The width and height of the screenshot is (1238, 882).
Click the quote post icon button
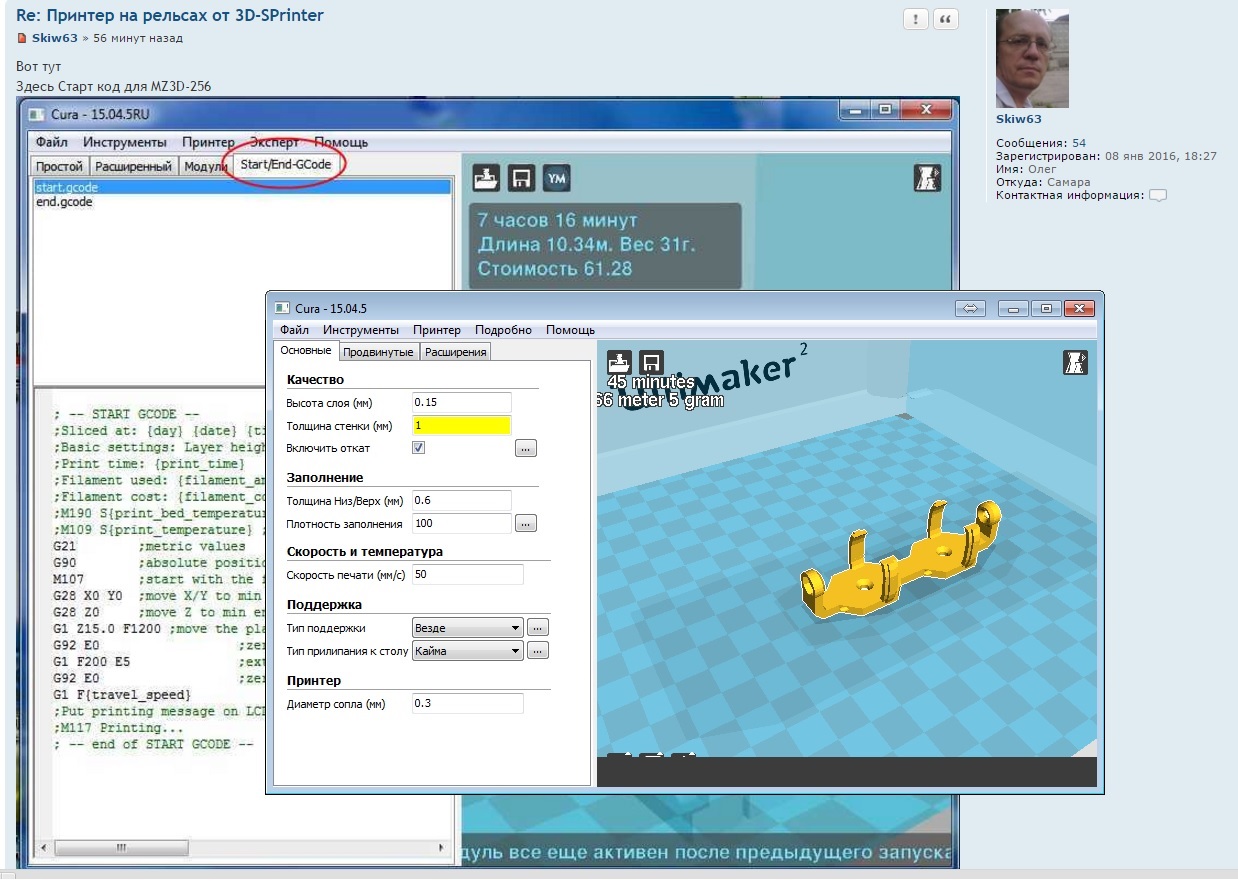(946, 20)
